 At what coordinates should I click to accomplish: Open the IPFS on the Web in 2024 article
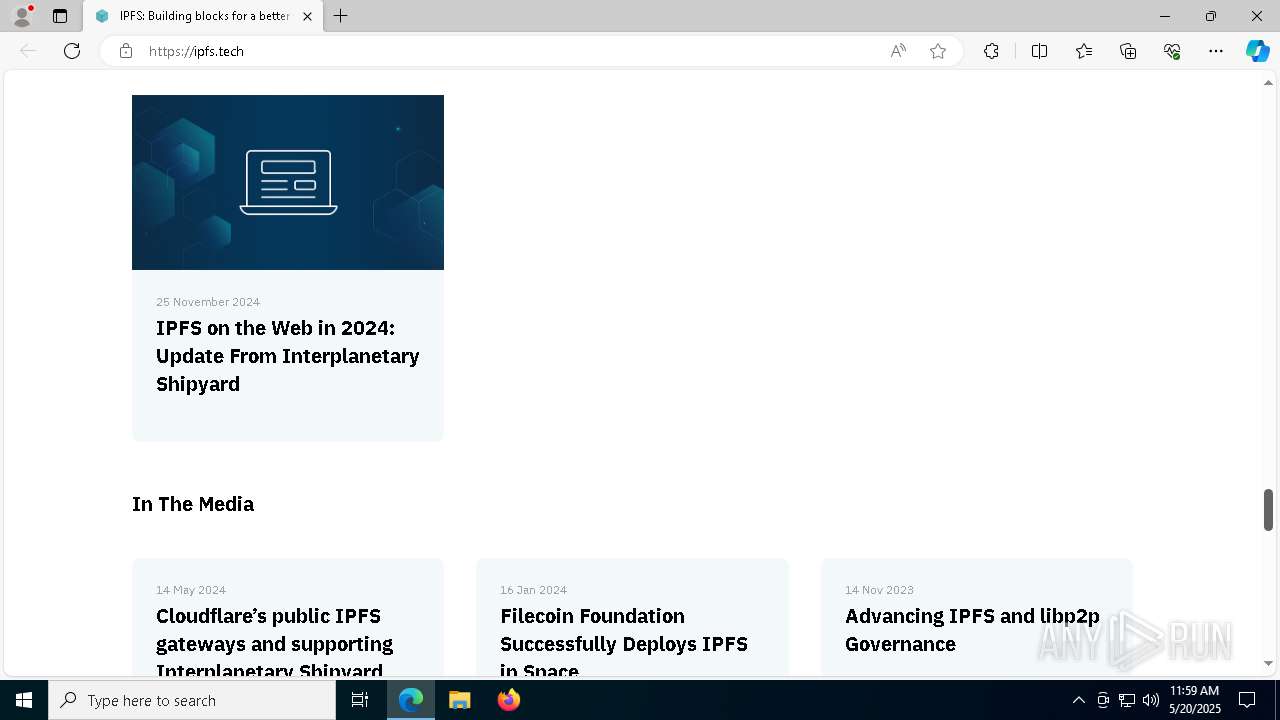pos(288,356)
